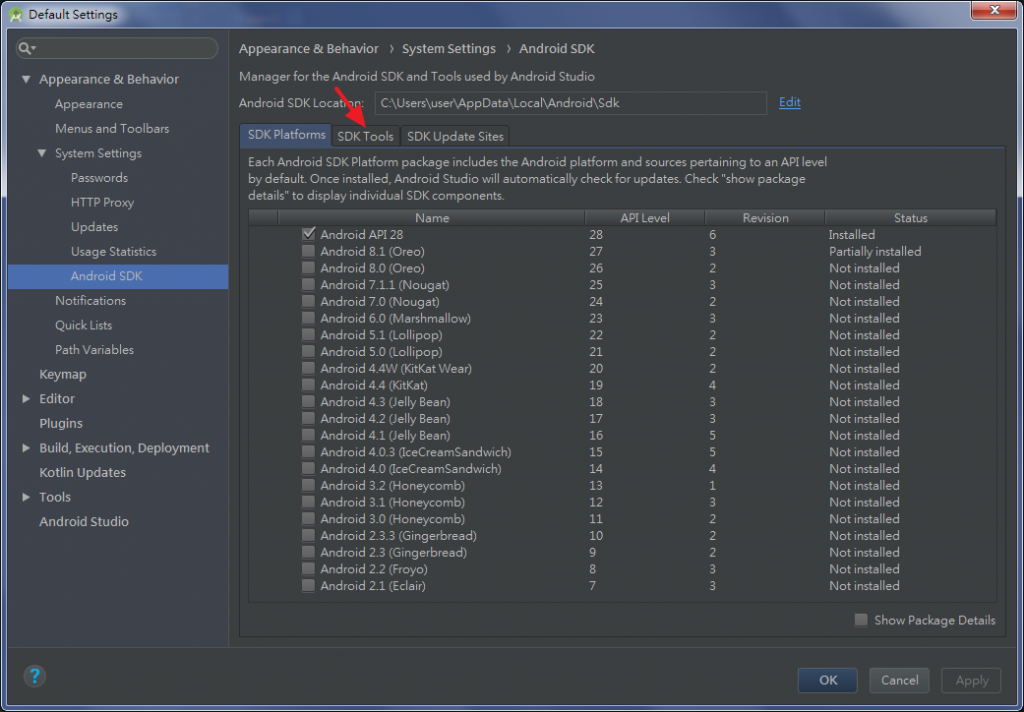The height and width of the screenshot is (712, 1024).
Task: Expand the Editor tree node
Action: (26, 398)
